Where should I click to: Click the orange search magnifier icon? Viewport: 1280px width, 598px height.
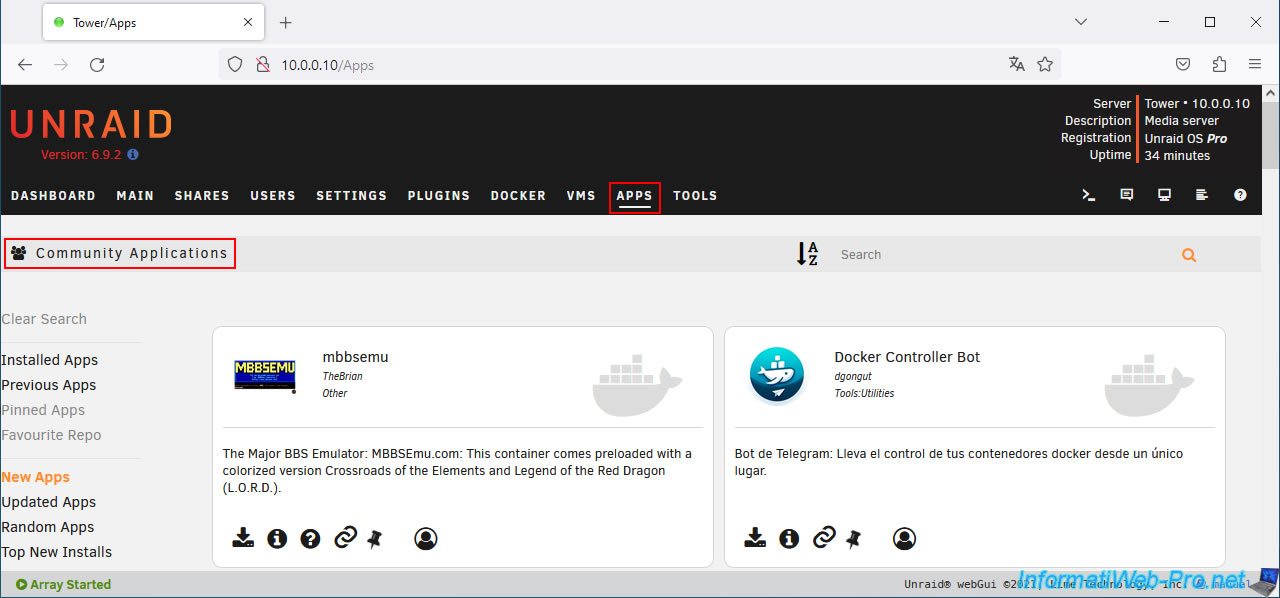(1188, 255)
